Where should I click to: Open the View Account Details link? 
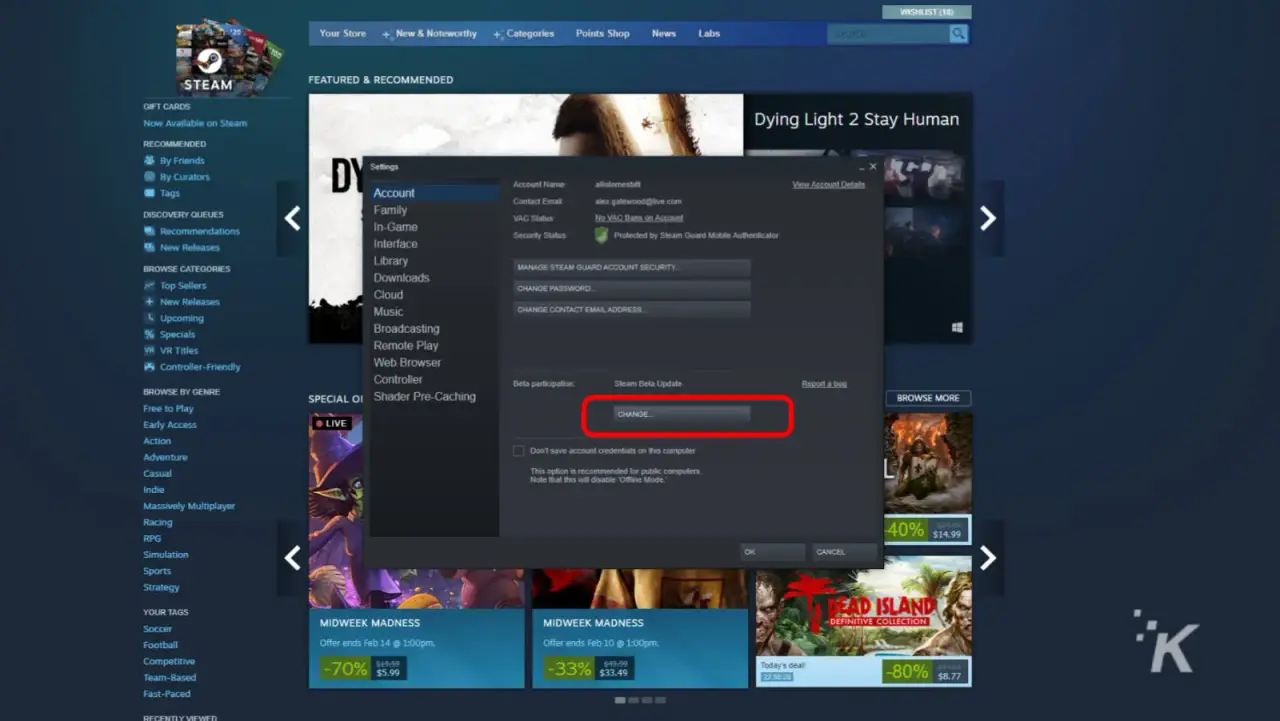tap(828, 185)
